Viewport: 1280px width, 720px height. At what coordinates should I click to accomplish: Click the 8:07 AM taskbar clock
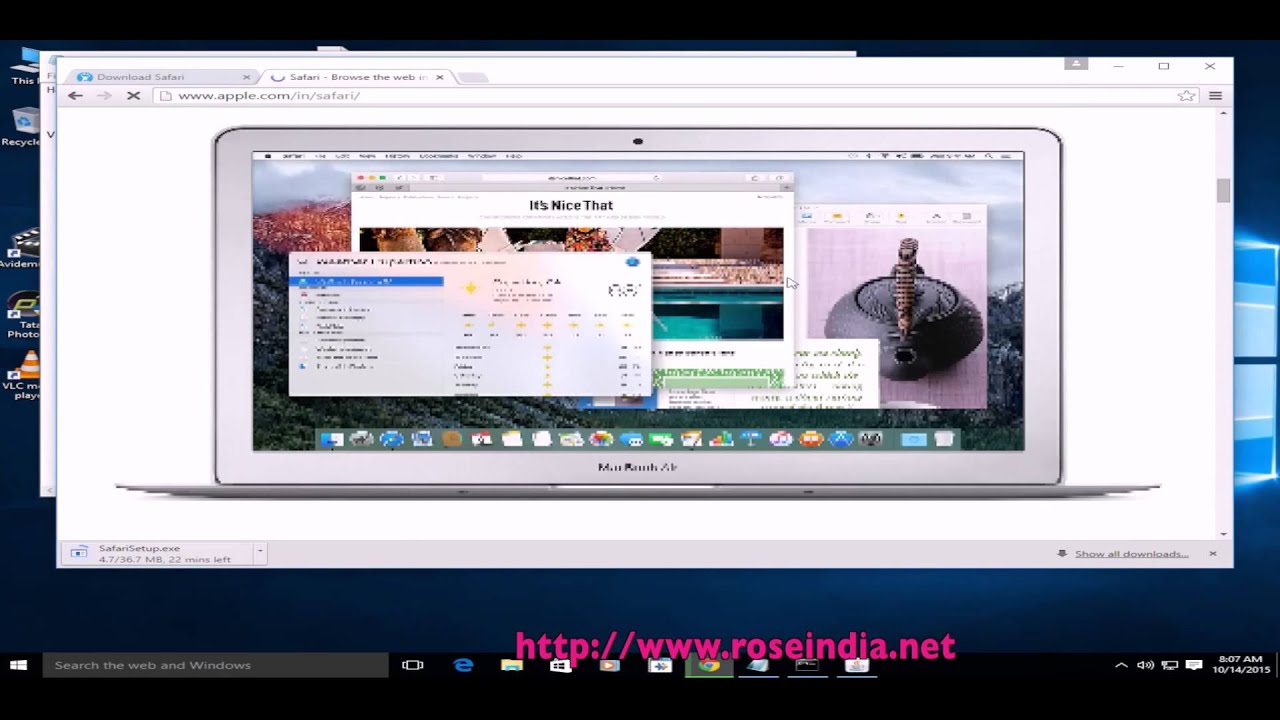[x=1240, y=665]
